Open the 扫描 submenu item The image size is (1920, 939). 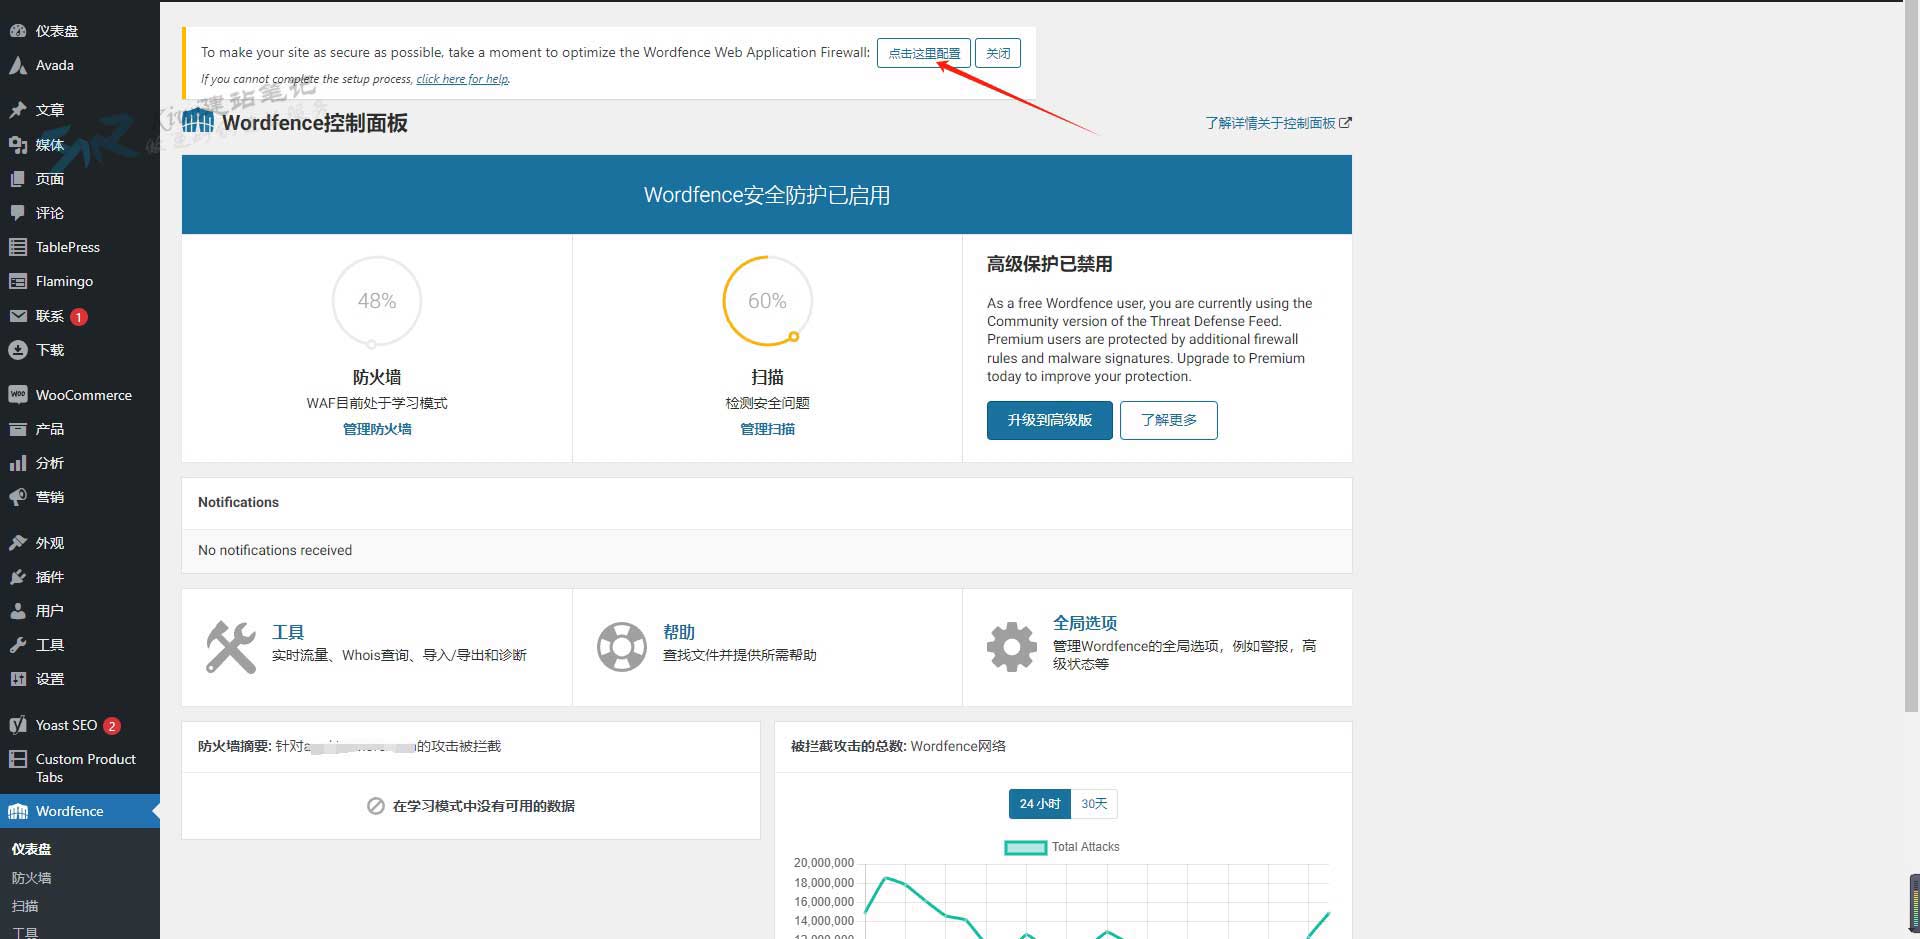tap(25, 906)
